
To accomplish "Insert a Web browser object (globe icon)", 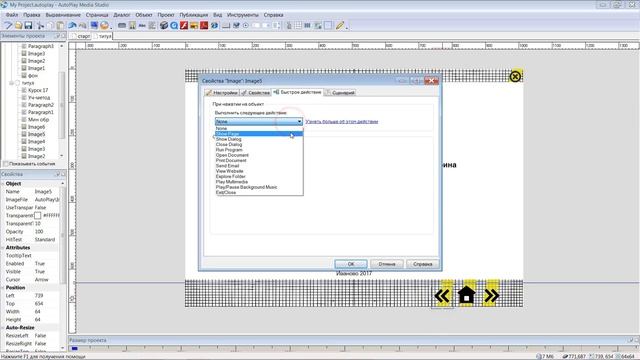I will [x=214, y=26].
